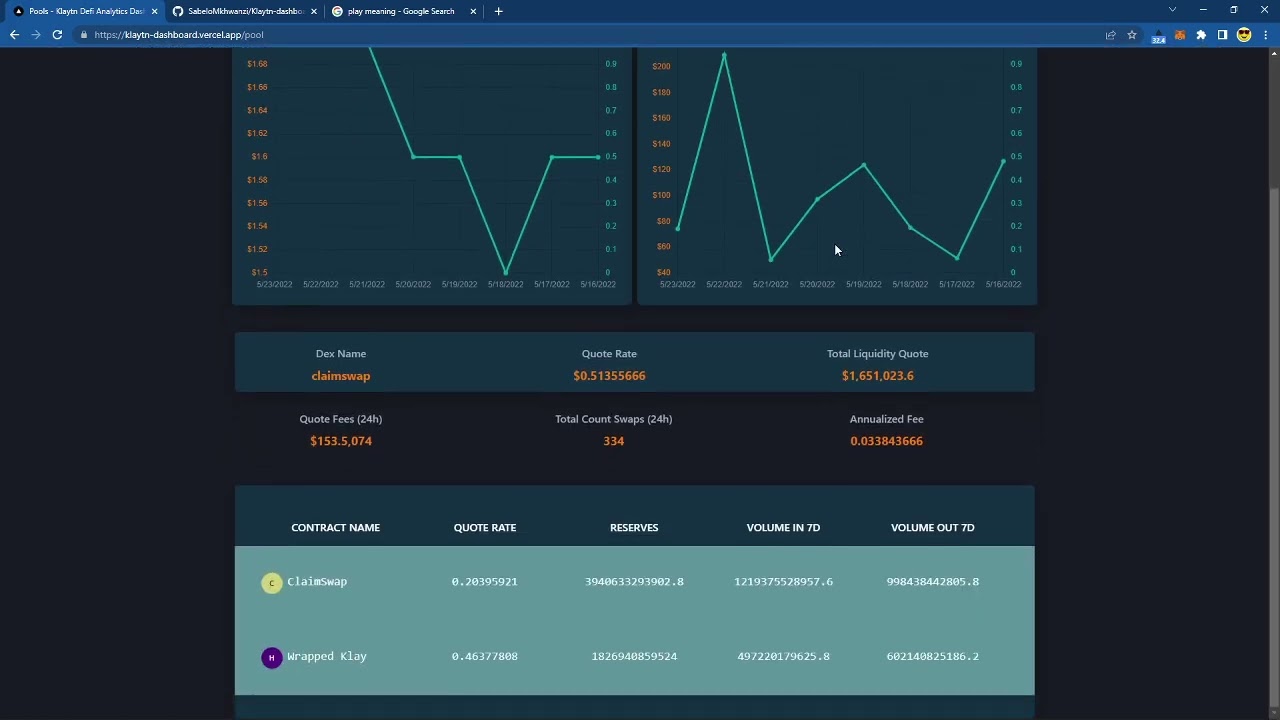Click left chart's 5/18/2022 data point

coord(506,272)
